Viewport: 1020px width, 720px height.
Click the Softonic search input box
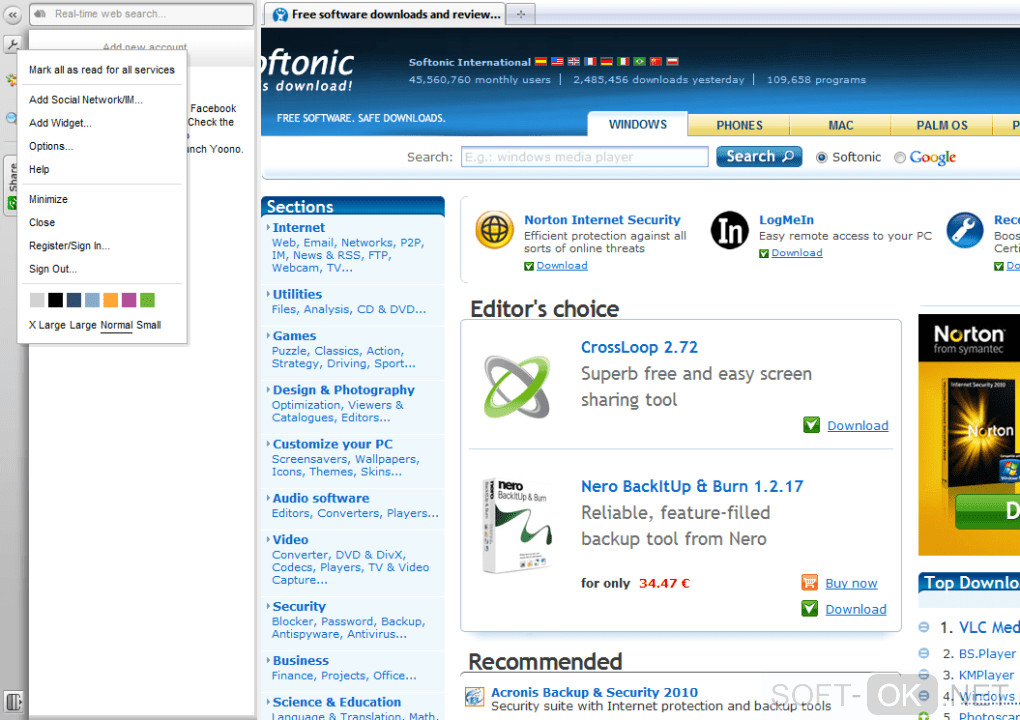(x=584, y=157)
